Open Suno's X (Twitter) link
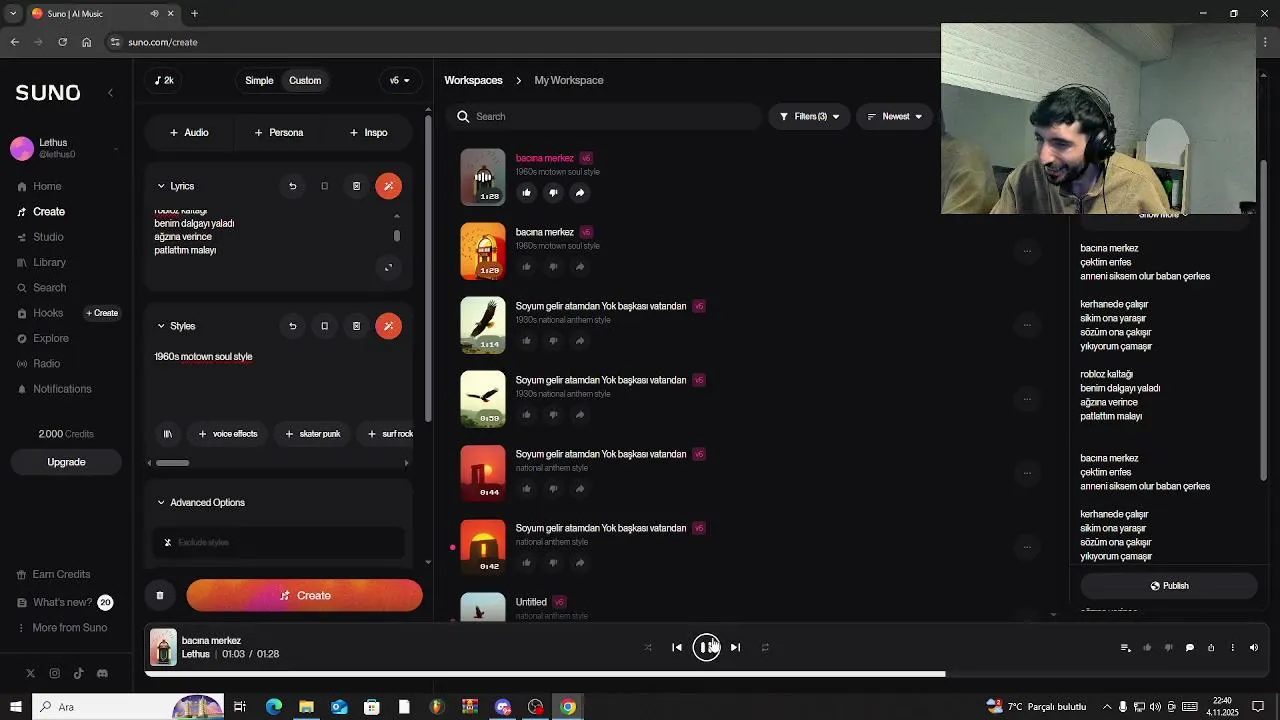Image resolution: width=1280 pixels, height=720 pixels. [30, 674]
